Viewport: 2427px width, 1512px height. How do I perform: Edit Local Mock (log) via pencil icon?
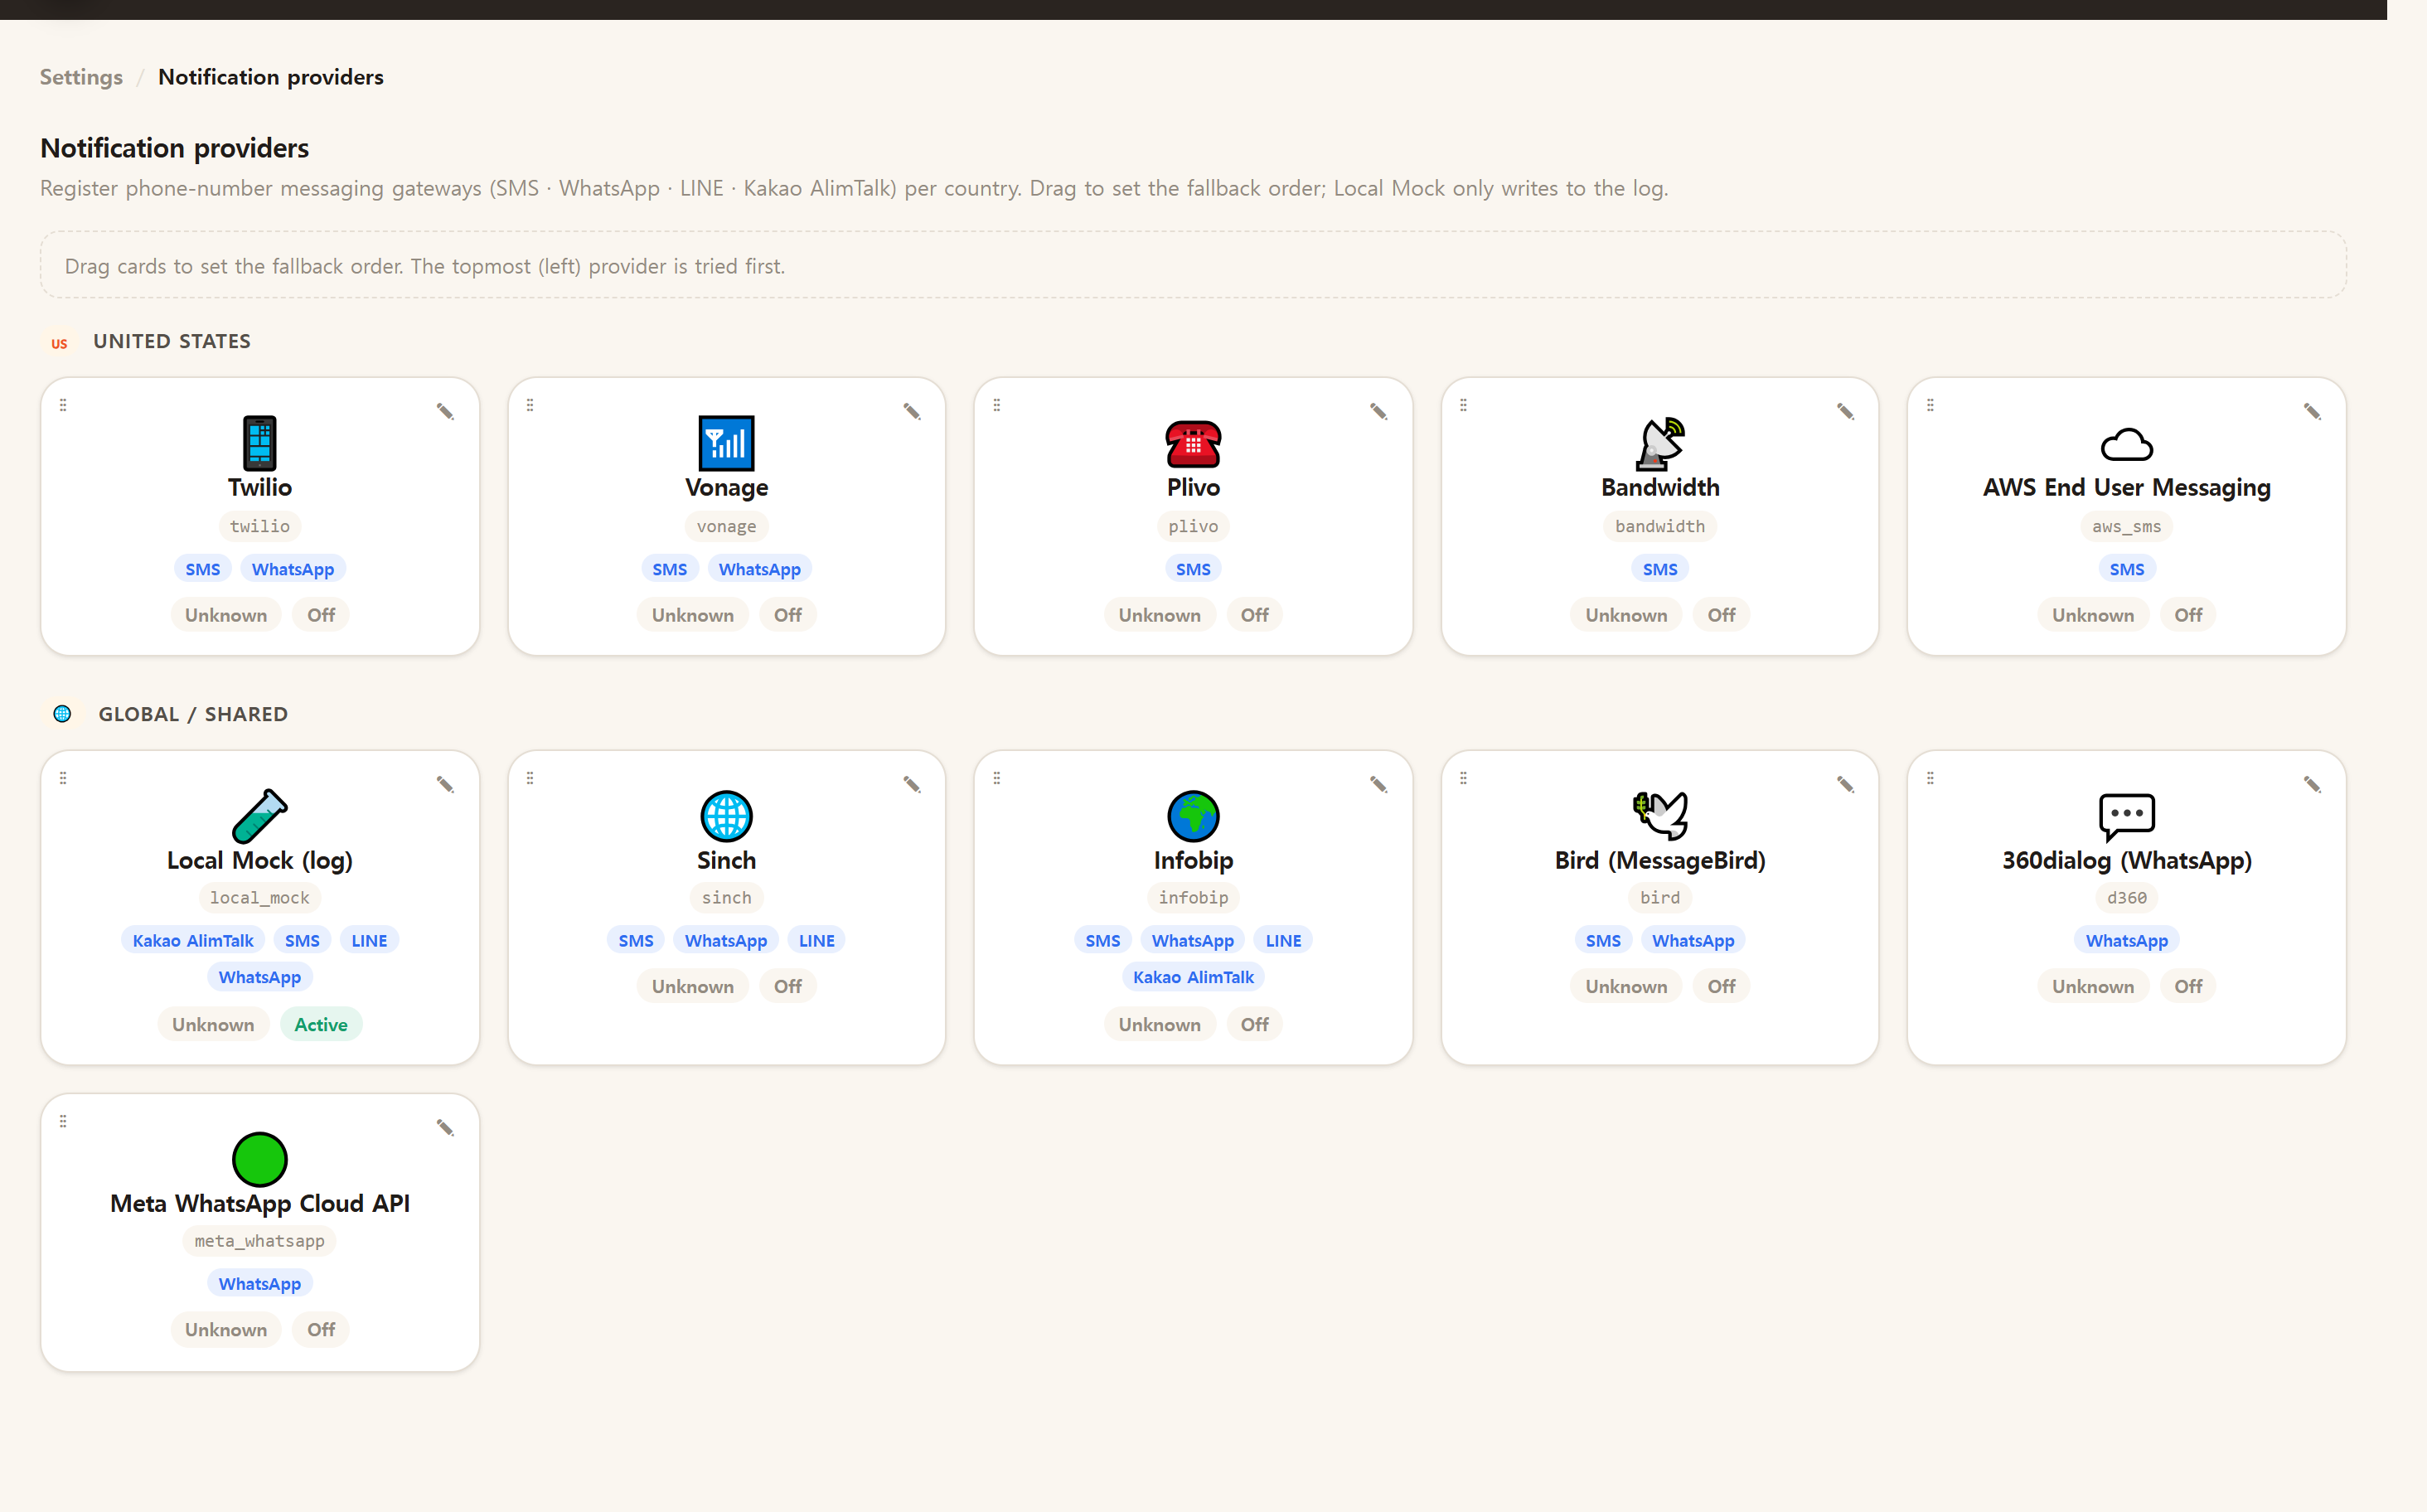tap(445, 785)
